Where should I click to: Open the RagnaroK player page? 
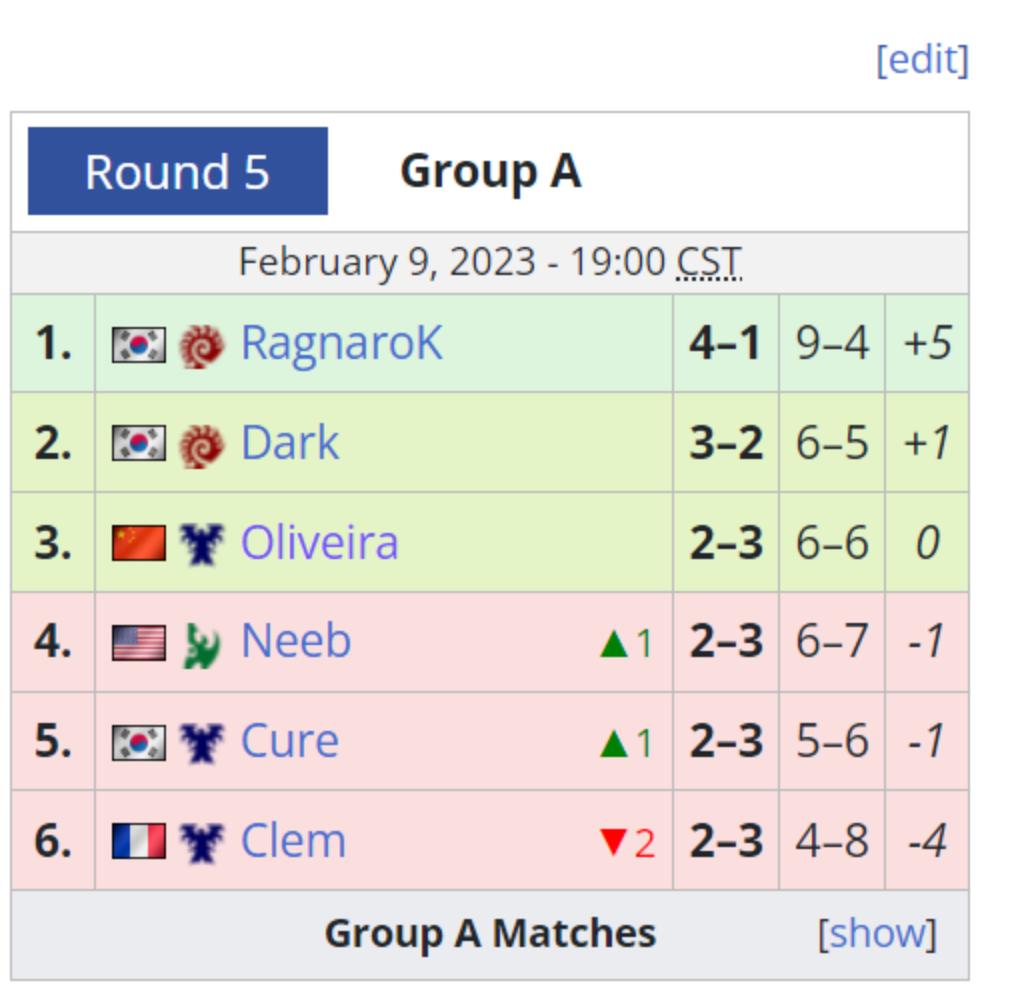(341, 343)
